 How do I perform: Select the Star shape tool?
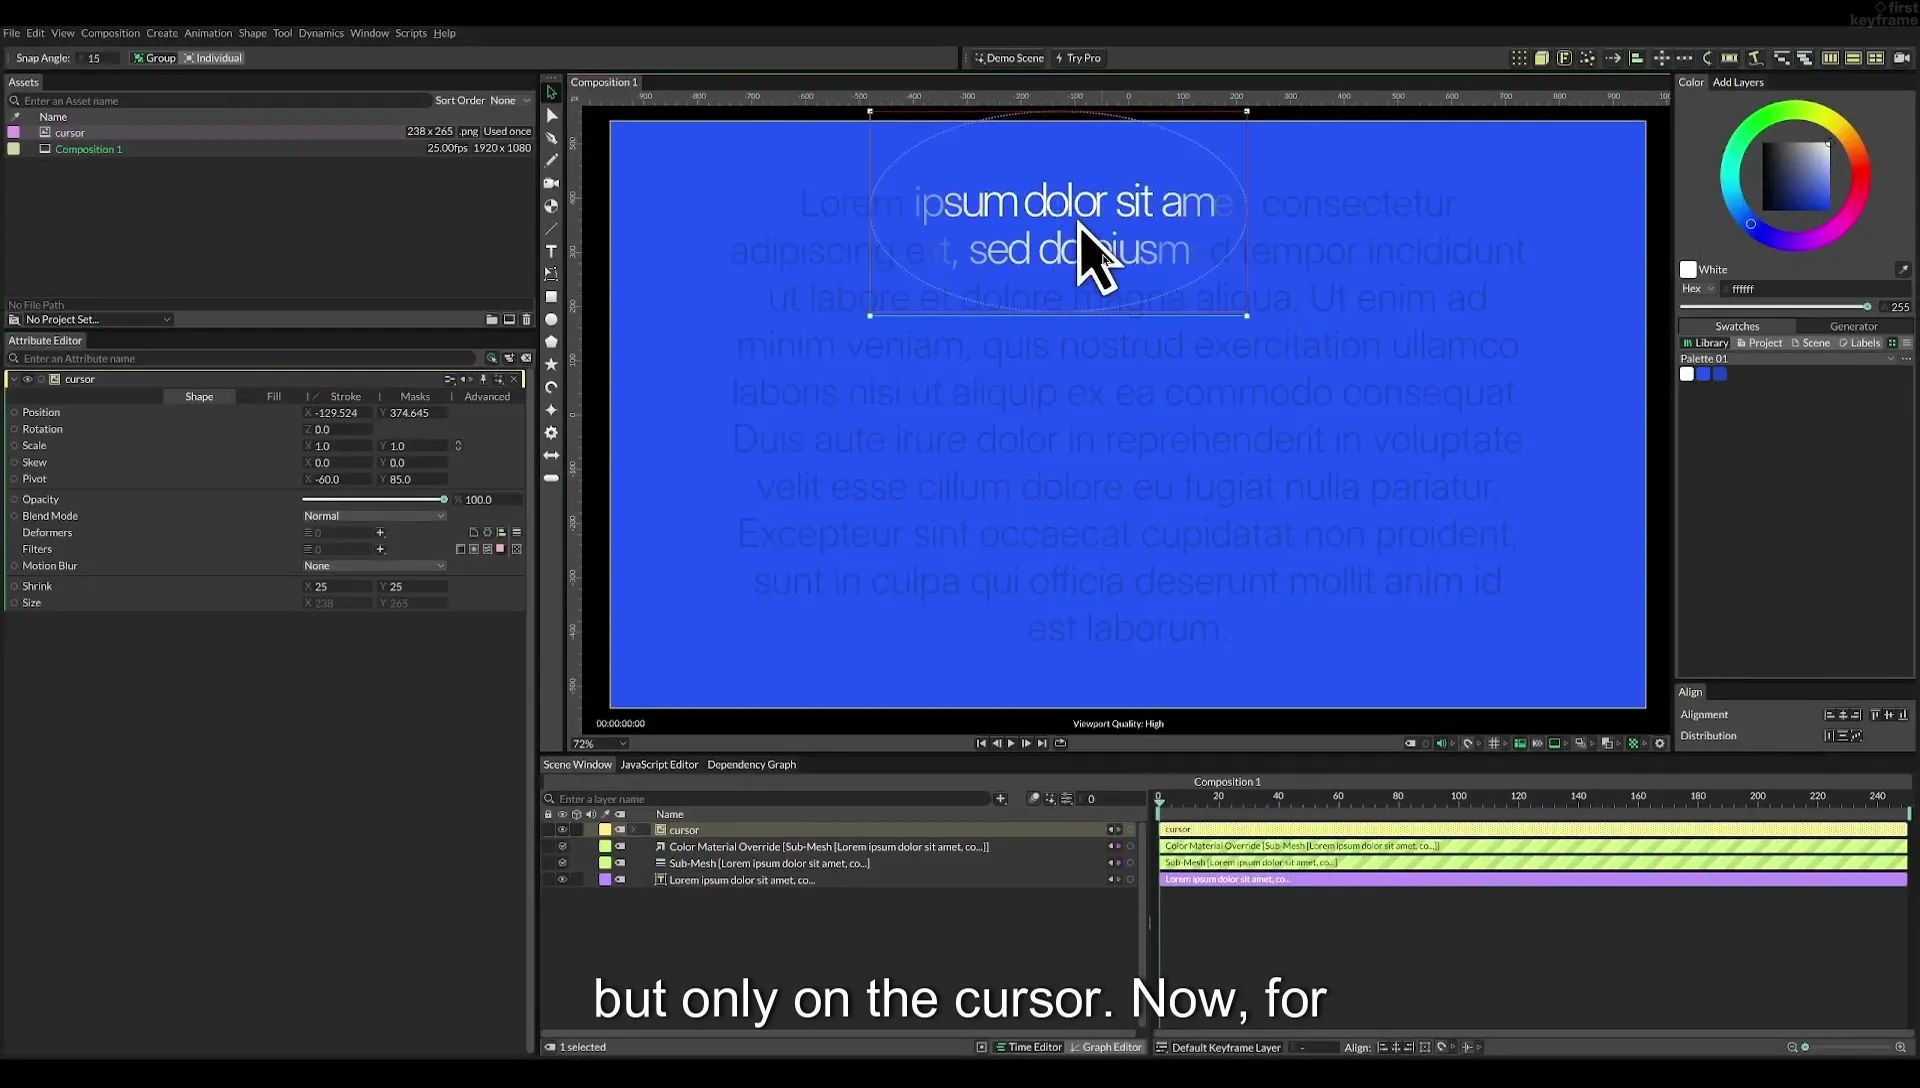click(x=551, y=365)
